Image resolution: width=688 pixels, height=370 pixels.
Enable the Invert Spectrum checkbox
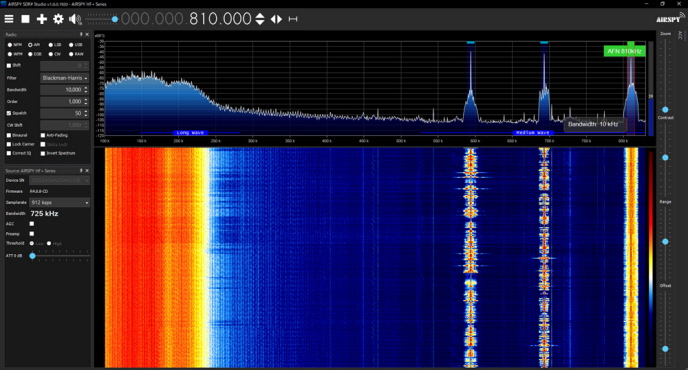pyautogui.click(x=43, y=153)
